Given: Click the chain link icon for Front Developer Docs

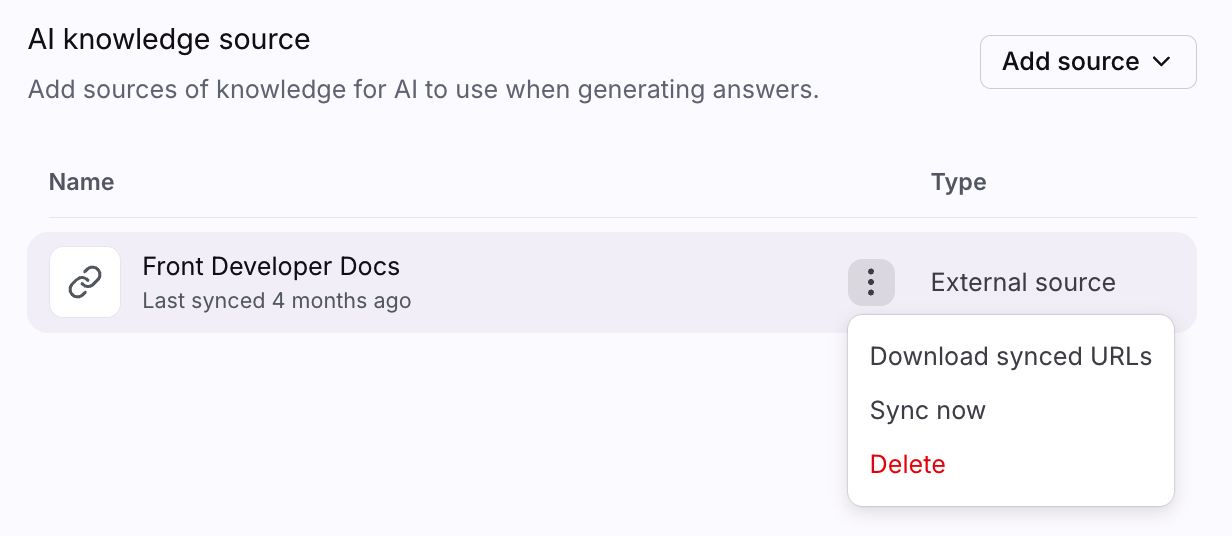Looking at the screenshot, I should [85, 283].
